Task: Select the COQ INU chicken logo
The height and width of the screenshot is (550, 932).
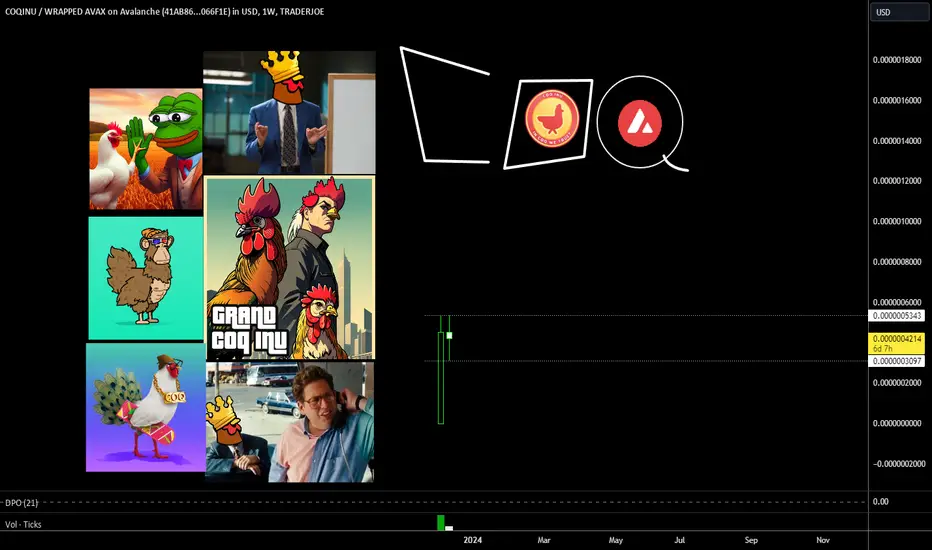Action: pos(552,118)
